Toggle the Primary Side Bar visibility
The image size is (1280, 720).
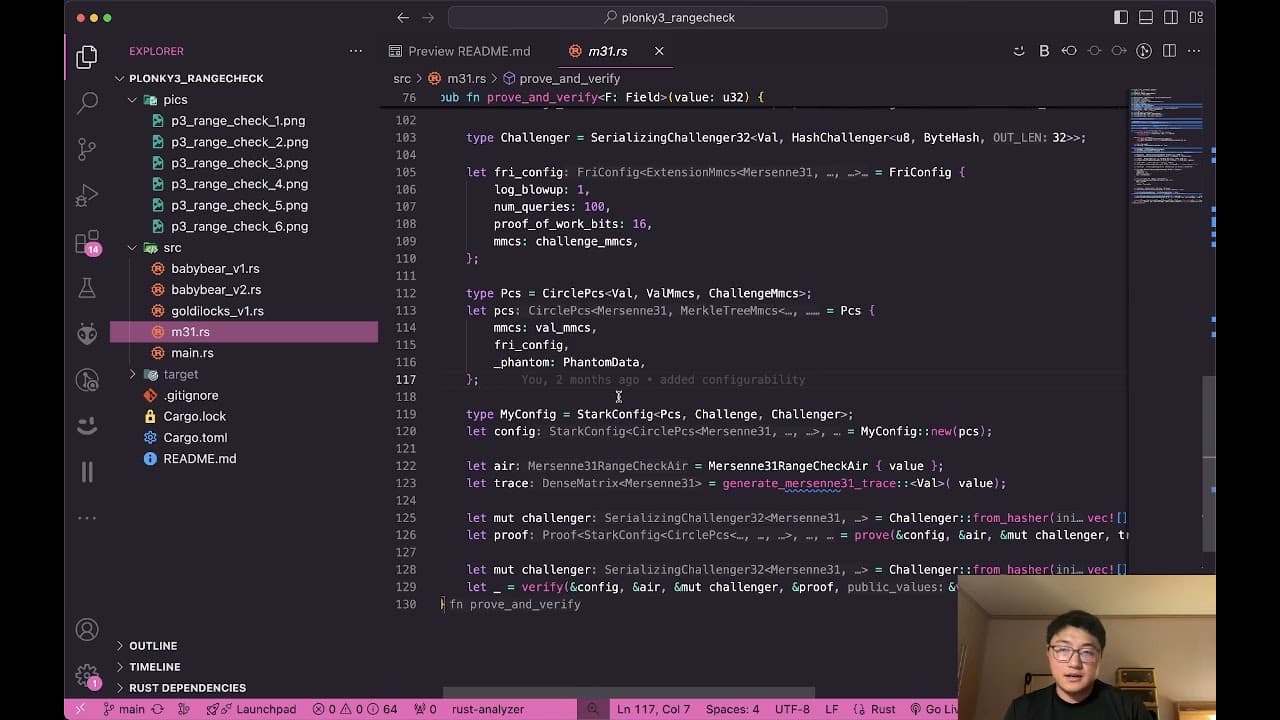(1121, 18)
